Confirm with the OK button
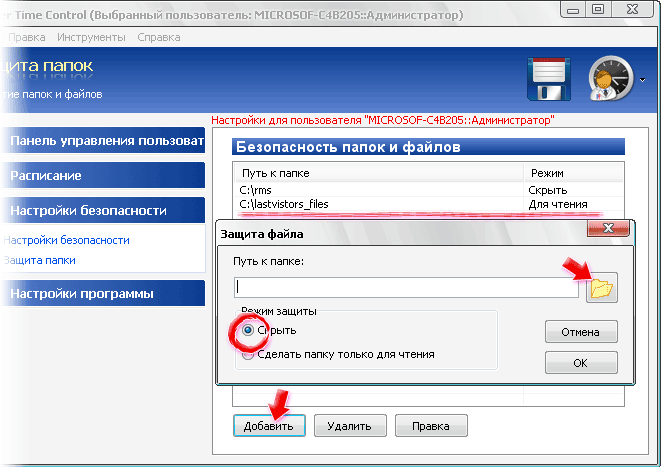Screen dimensions: 661x468 click(581, 363)
